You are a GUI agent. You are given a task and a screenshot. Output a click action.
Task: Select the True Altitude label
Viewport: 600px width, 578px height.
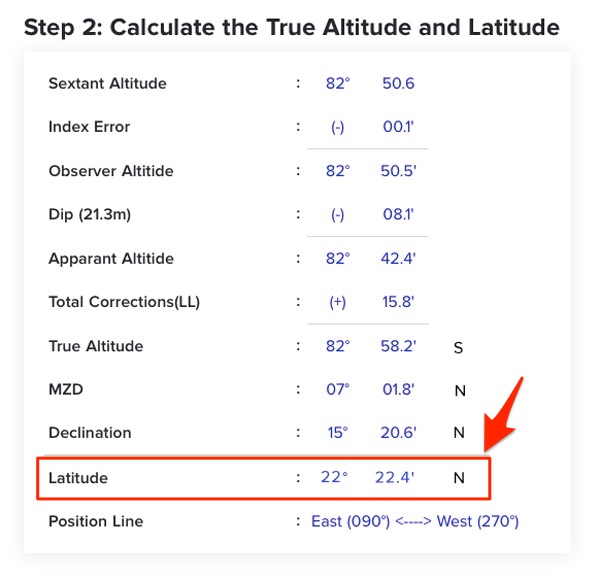[95, 346]
